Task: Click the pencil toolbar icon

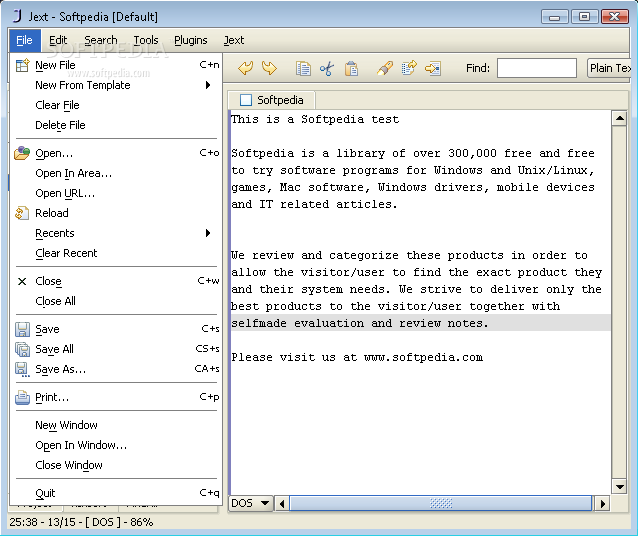Action: (385, 68)
